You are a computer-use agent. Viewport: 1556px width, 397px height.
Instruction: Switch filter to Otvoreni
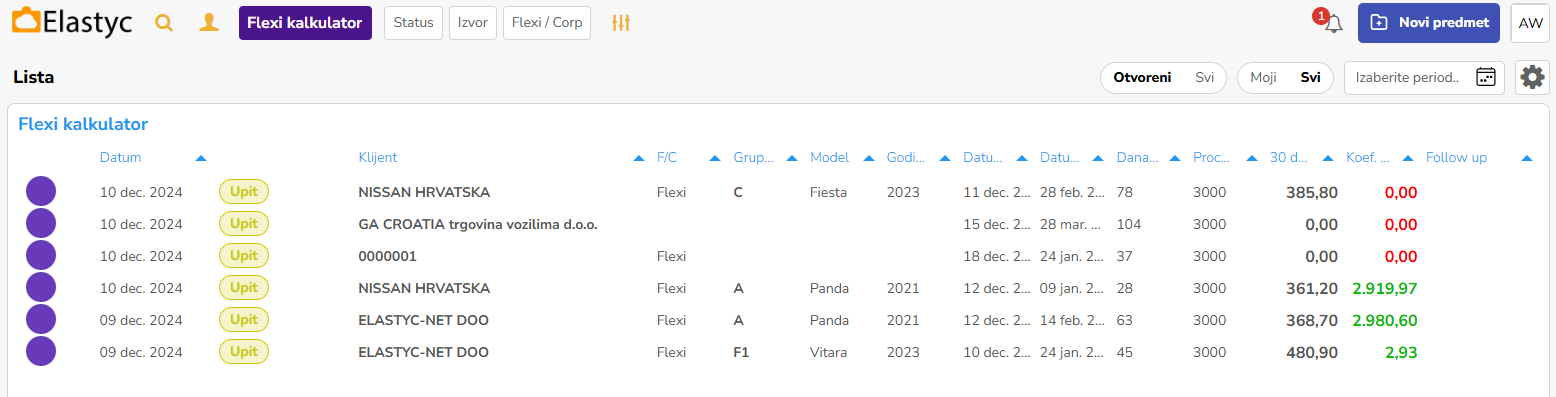[x=1142, y=77]
